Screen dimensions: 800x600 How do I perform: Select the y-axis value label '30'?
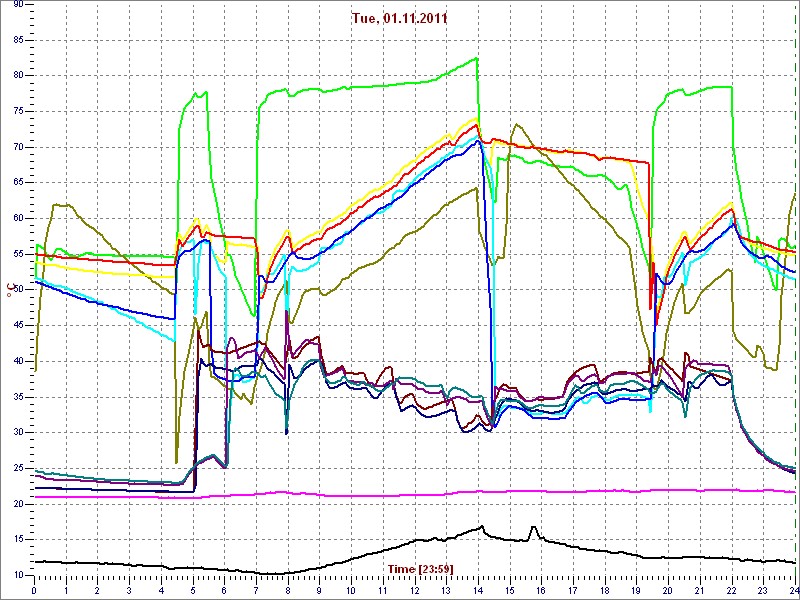tap(19, 433)
